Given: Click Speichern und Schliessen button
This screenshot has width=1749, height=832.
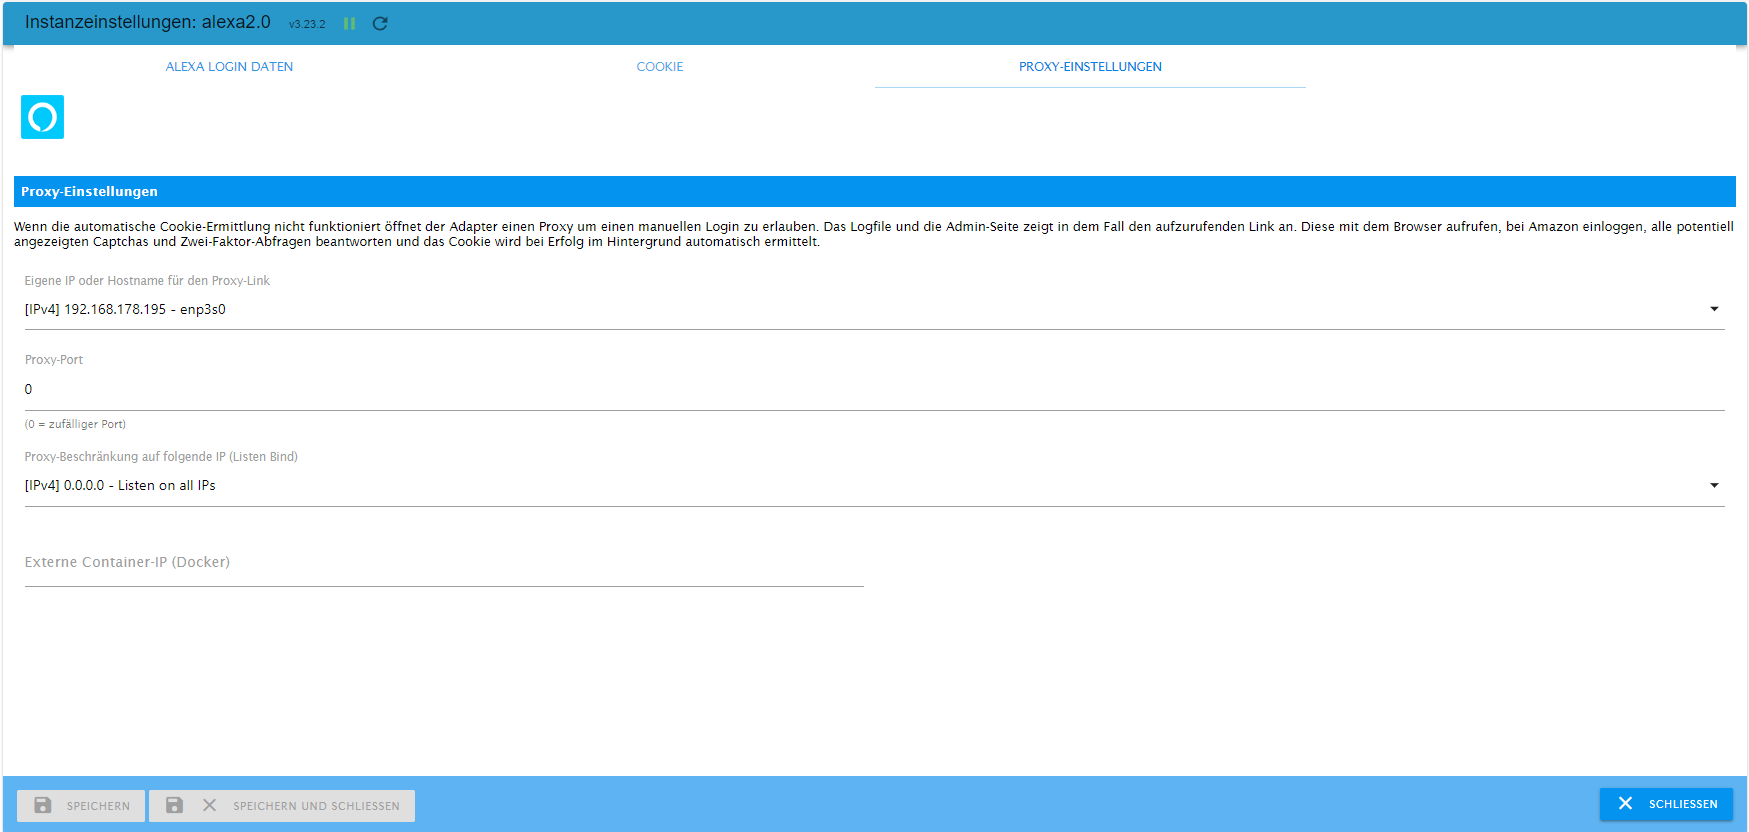Looking at the screenshot, I should pos(282,806).
